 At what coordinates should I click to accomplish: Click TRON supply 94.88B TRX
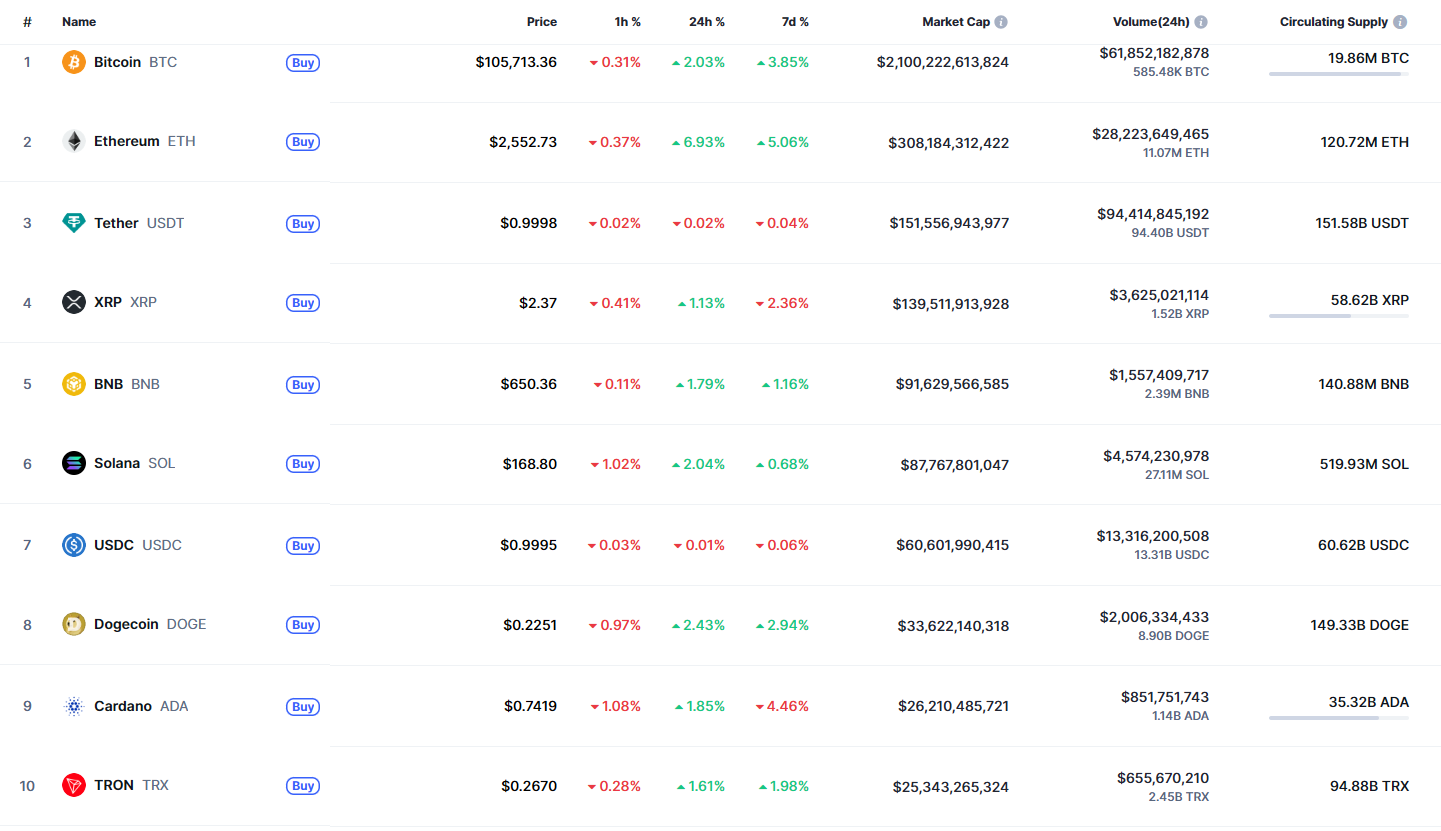pyautogui.click(x=1369, y=786)
